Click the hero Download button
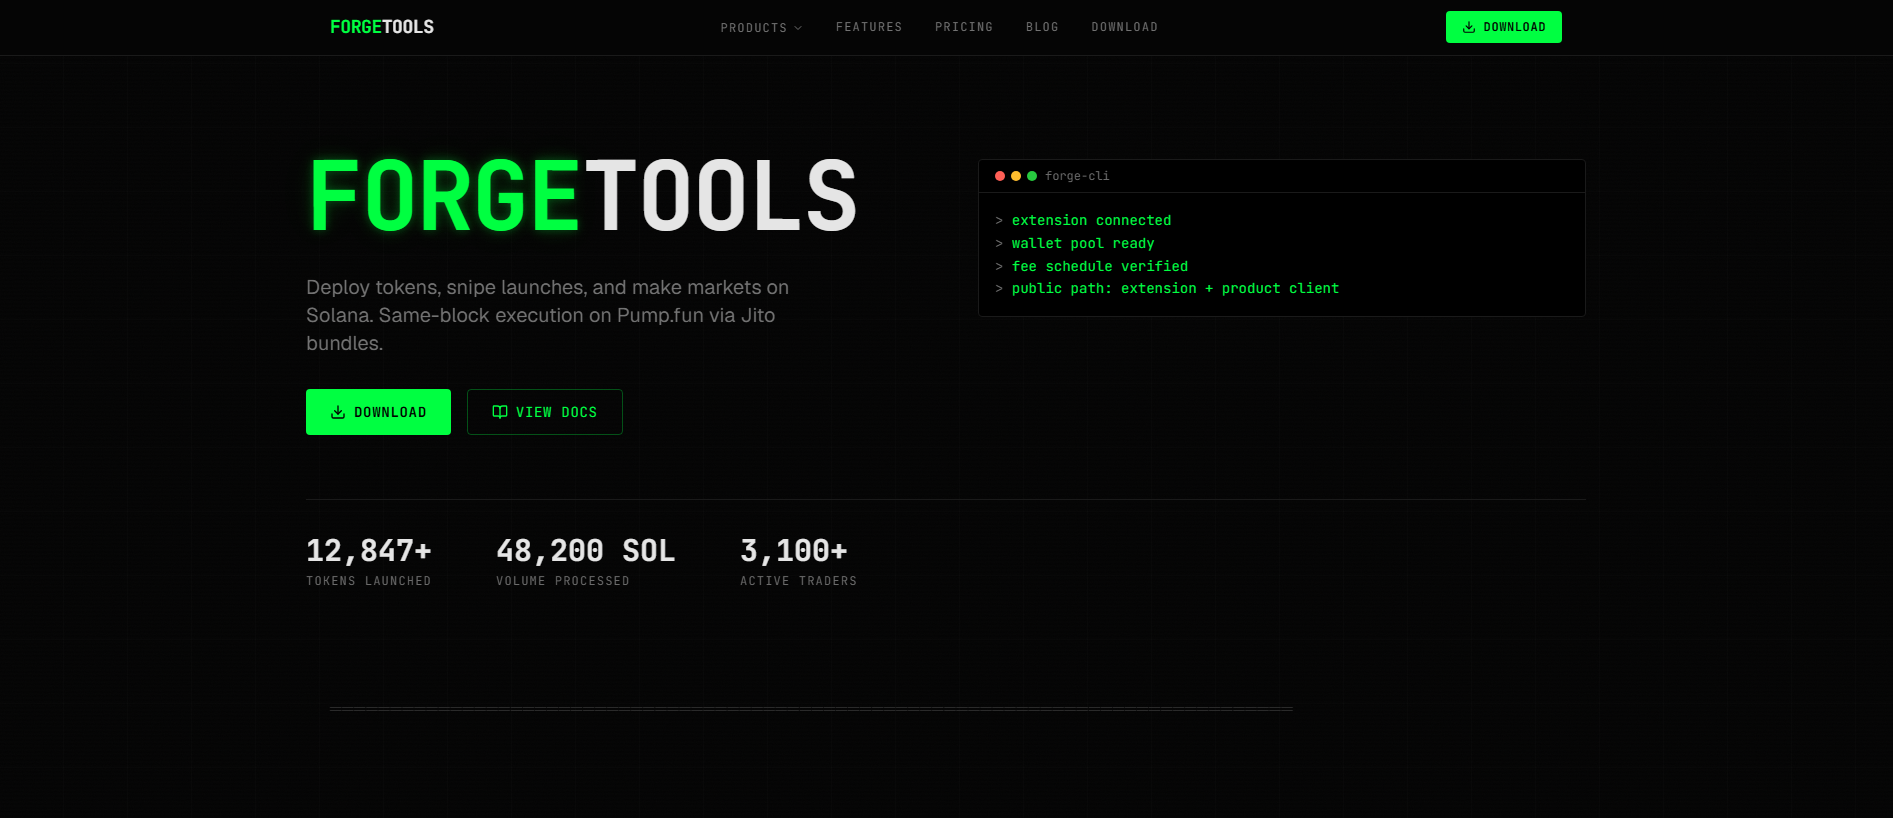1893x818 pixels. [378, 412]
